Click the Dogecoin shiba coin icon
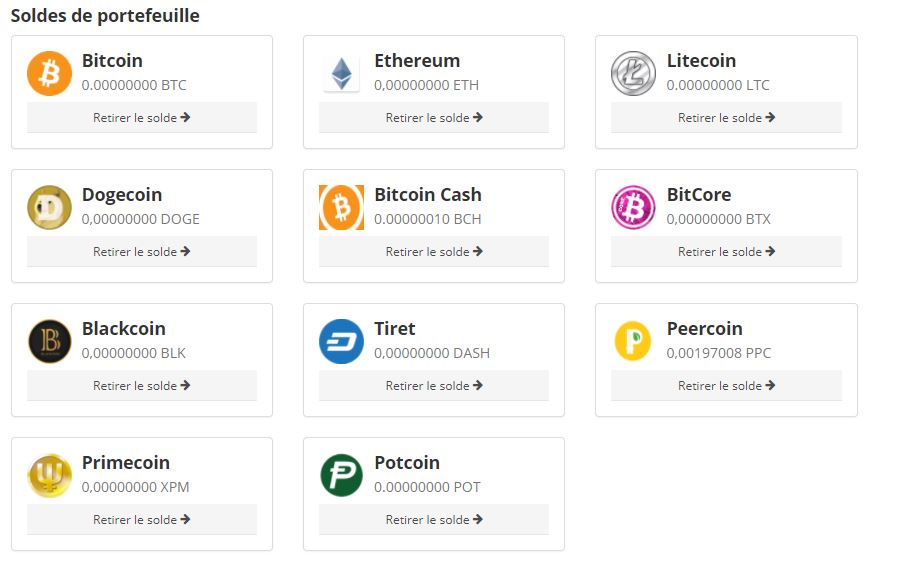The image size is (902, 570). tap(49, 208)
